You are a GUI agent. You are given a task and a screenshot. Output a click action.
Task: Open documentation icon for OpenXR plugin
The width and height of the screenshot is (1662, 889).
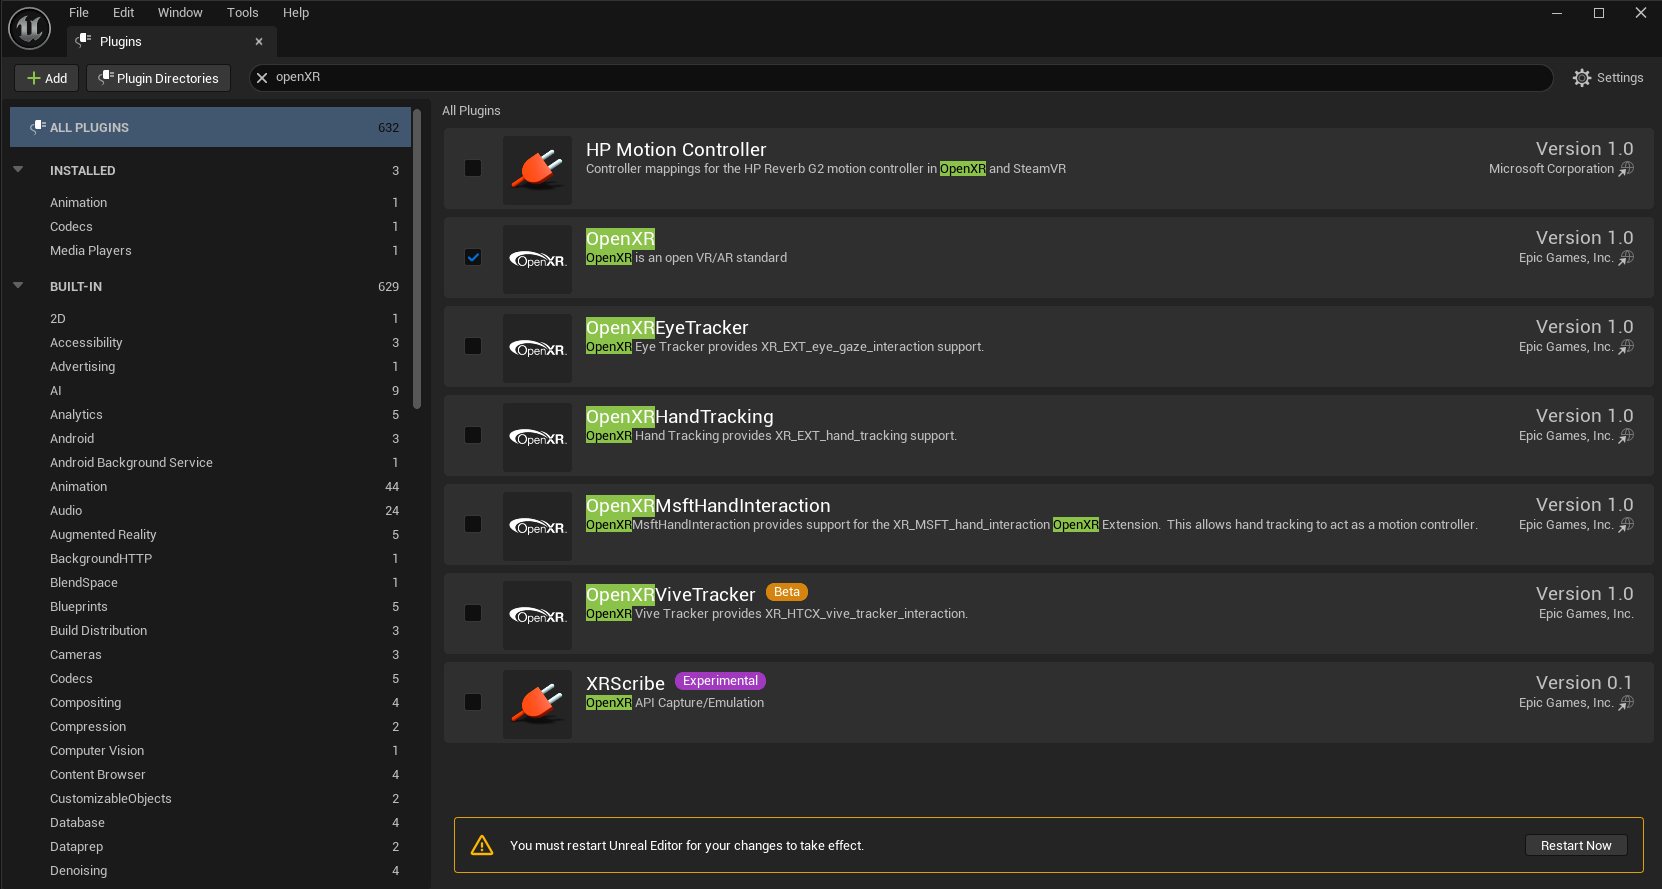click(1627, 258)
